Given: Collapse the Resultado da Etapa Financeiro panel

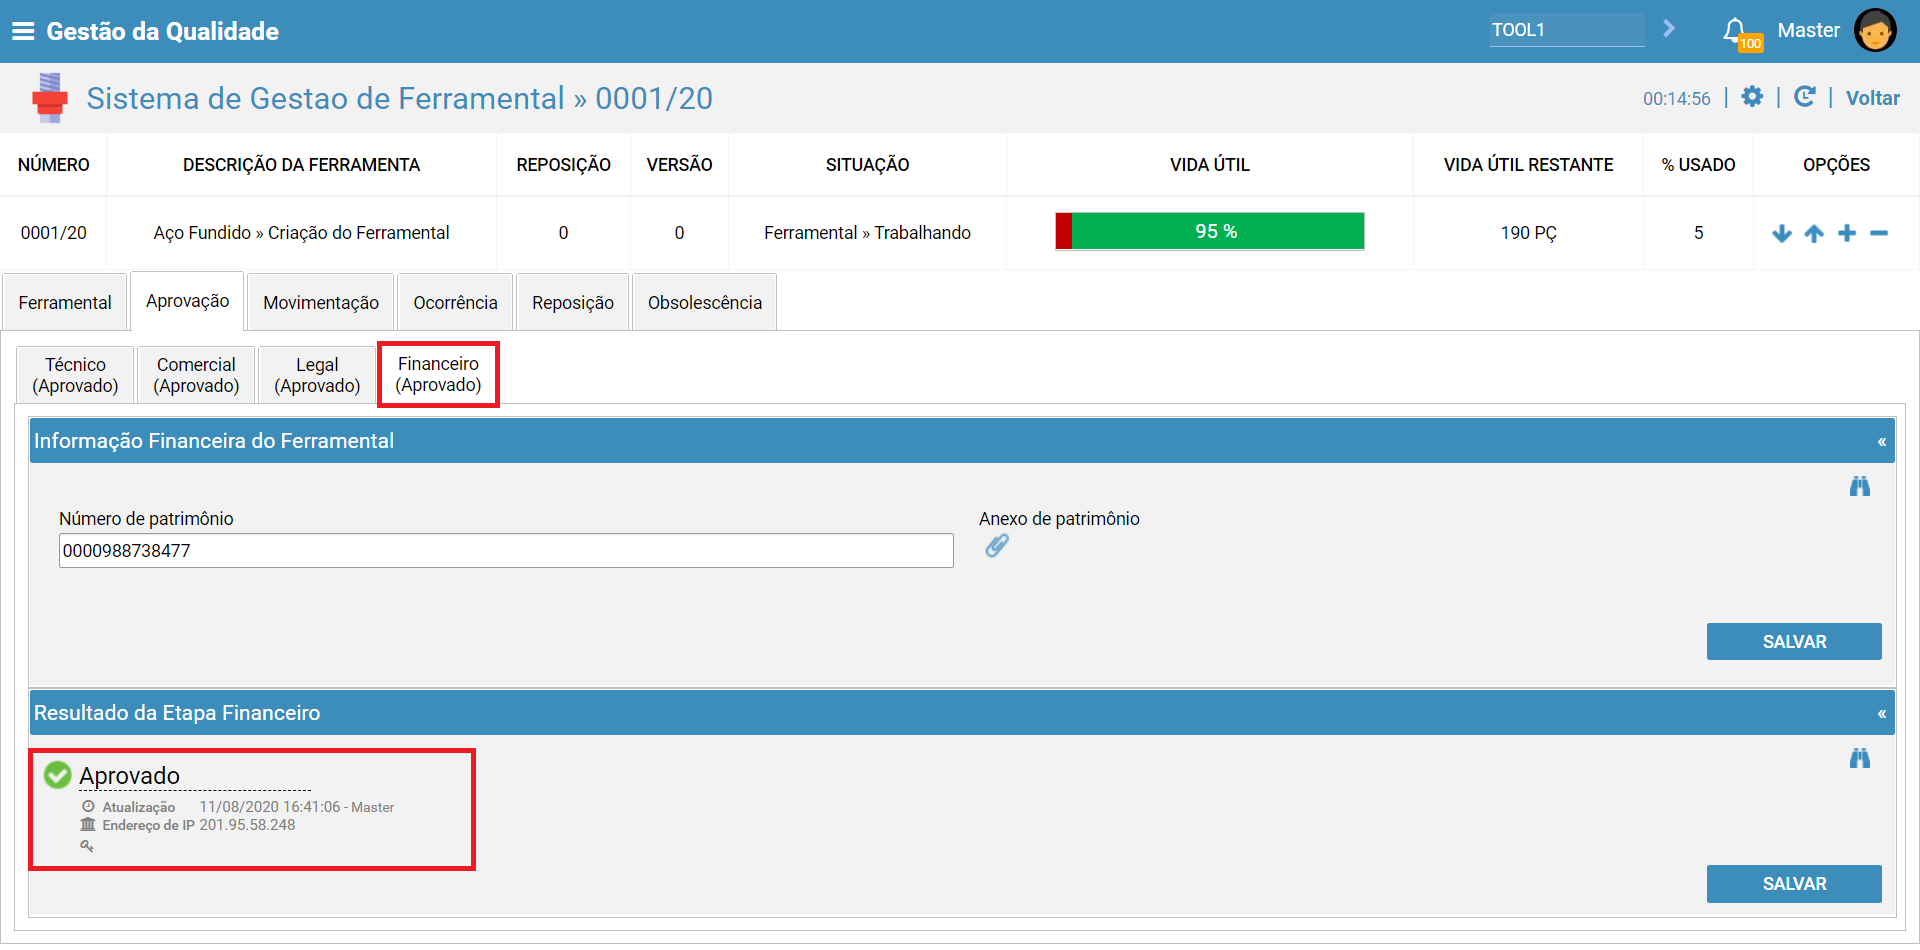Looking at the screenshot, I should [x=1882, y=714].
